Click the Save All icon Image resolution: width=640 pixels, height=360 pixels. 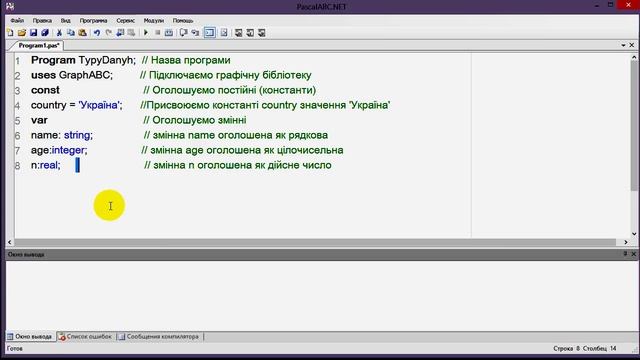tap(45, 33)
